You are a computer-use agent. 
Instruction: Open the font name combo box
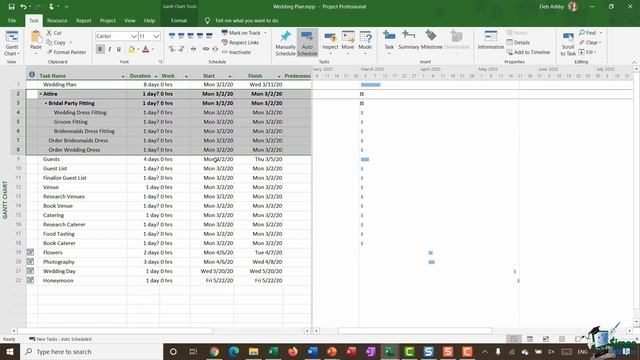116,36
